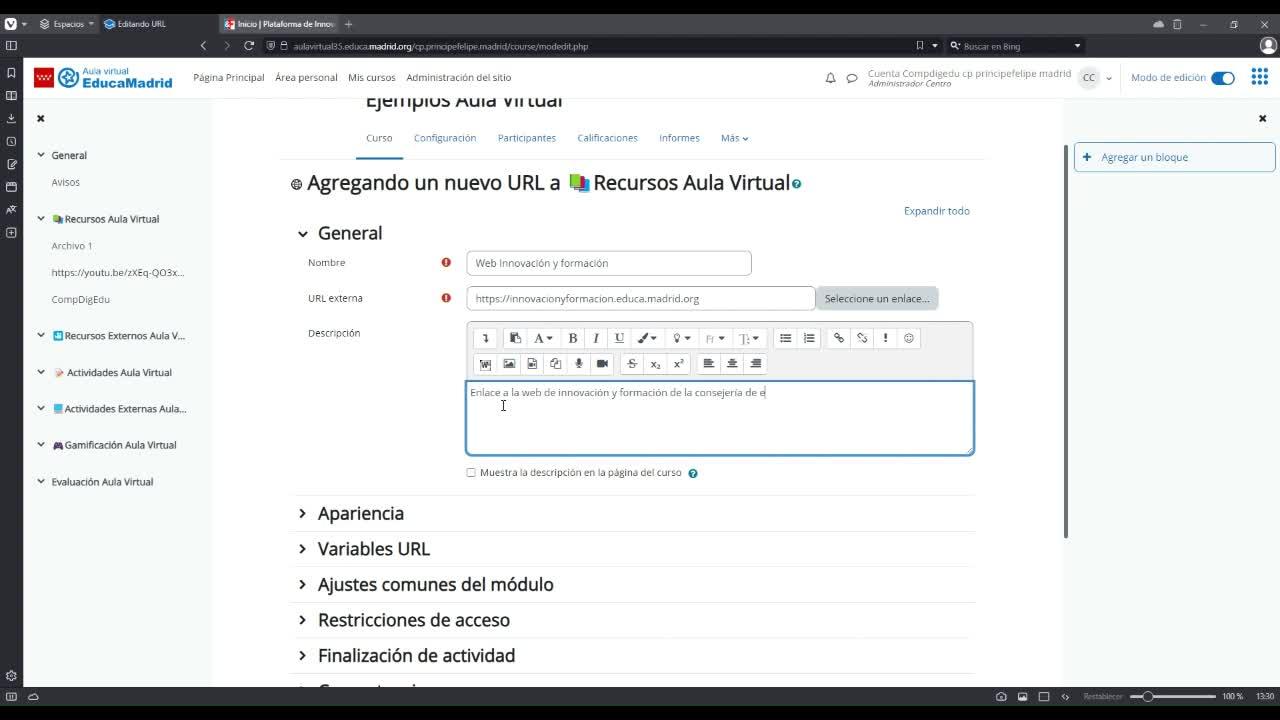The height and width of the screenshot is (720, 1280).
Task: Switch to the Configuración tab
Action: pos(445,138)
